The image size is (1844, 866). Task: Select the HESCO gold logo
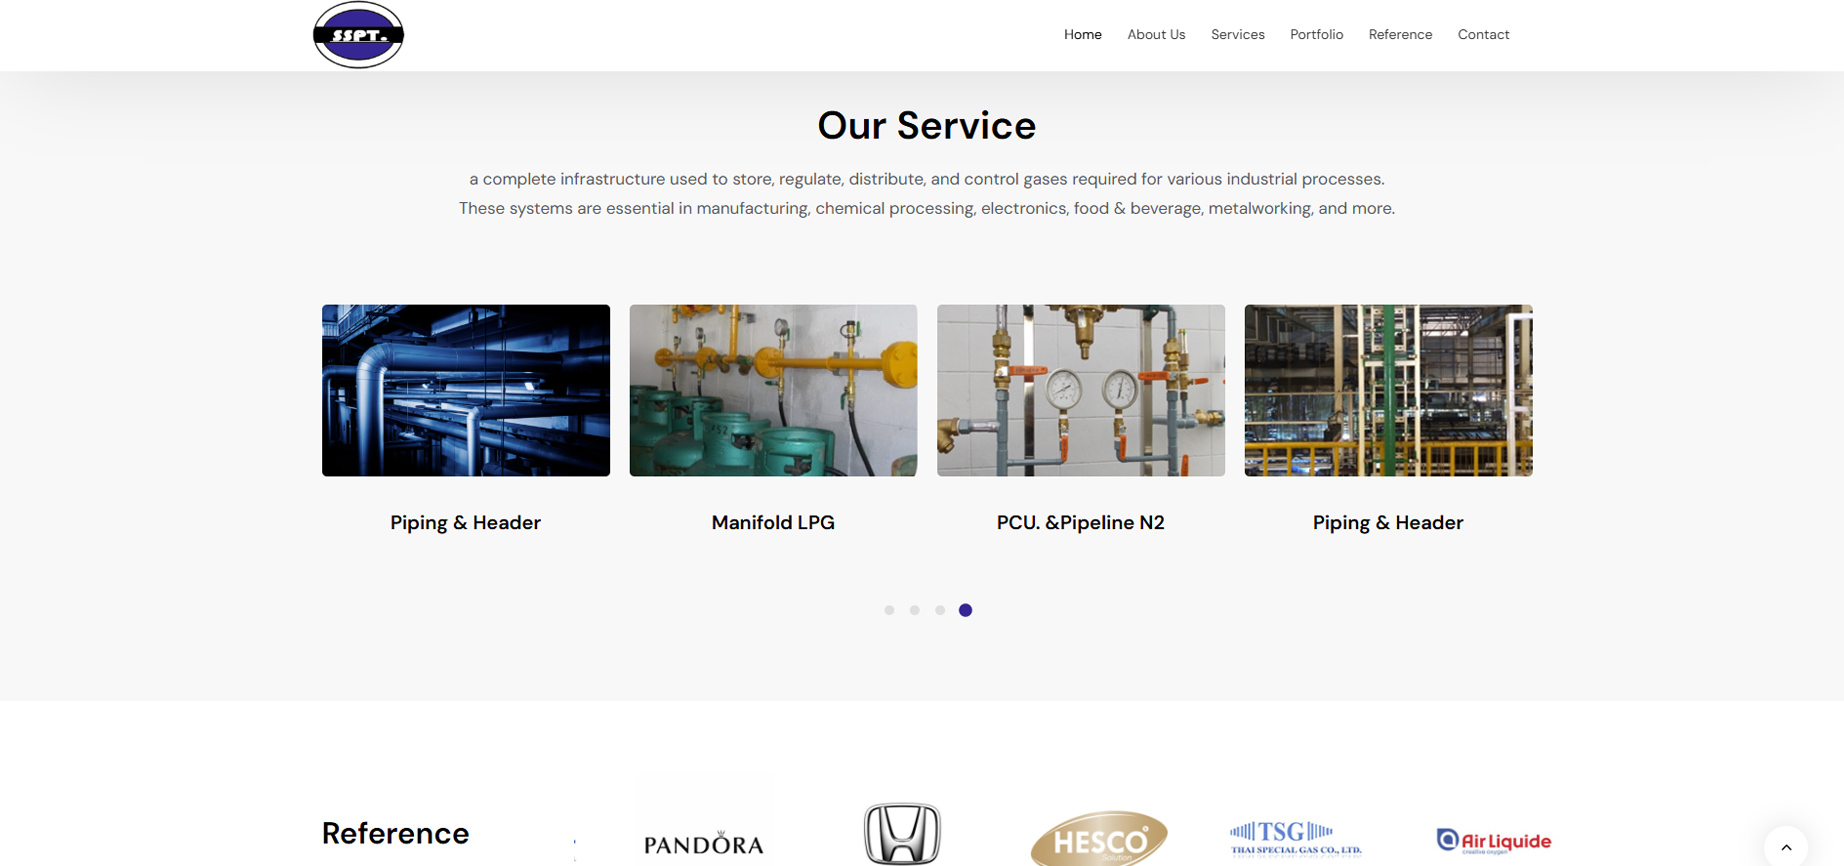click(x=1098, y=840)
